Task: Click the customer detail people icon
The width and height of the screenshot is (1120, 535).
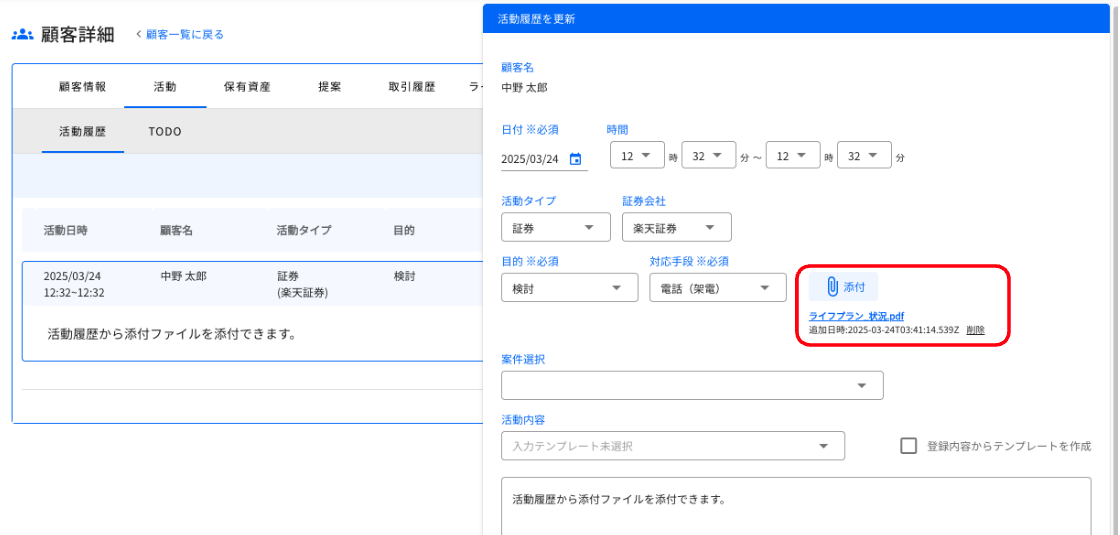Action: [x=23, y=34]
